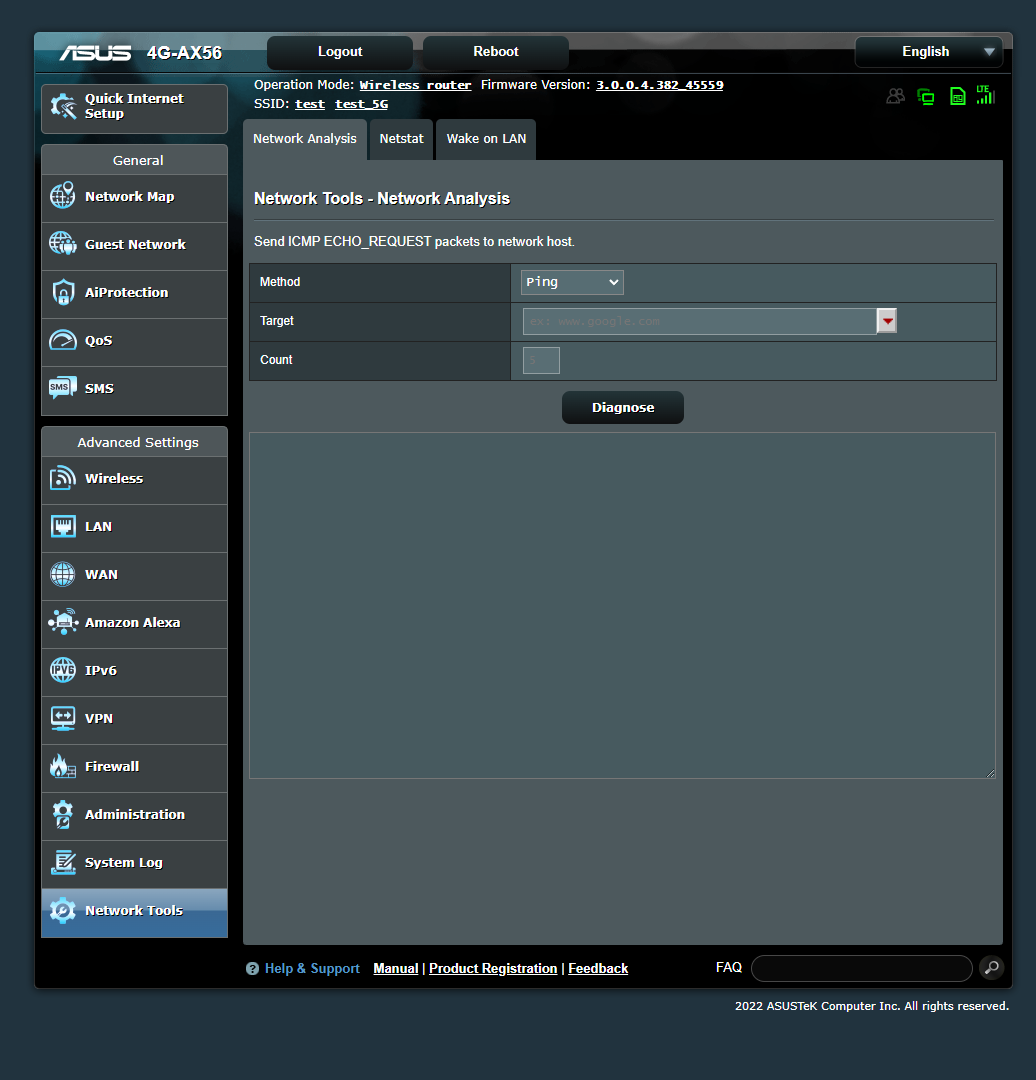1036x1080 pixels.
Task: Click the Administration gear icon
Action: click(63, 814)
